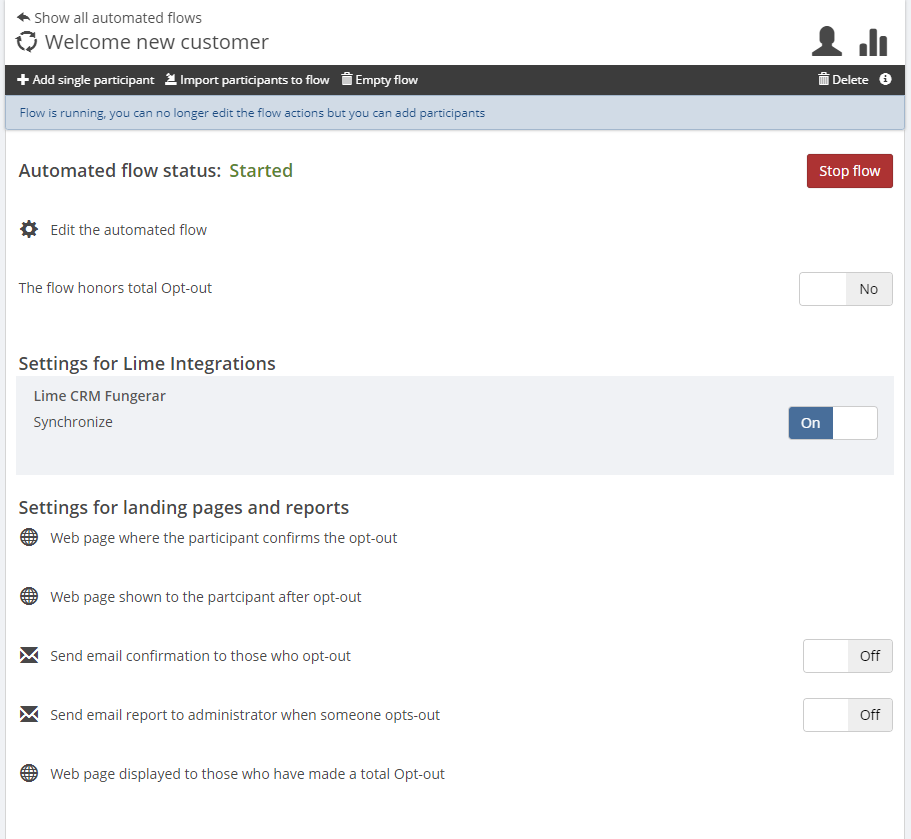Click the participants person icon

[826, 41]
